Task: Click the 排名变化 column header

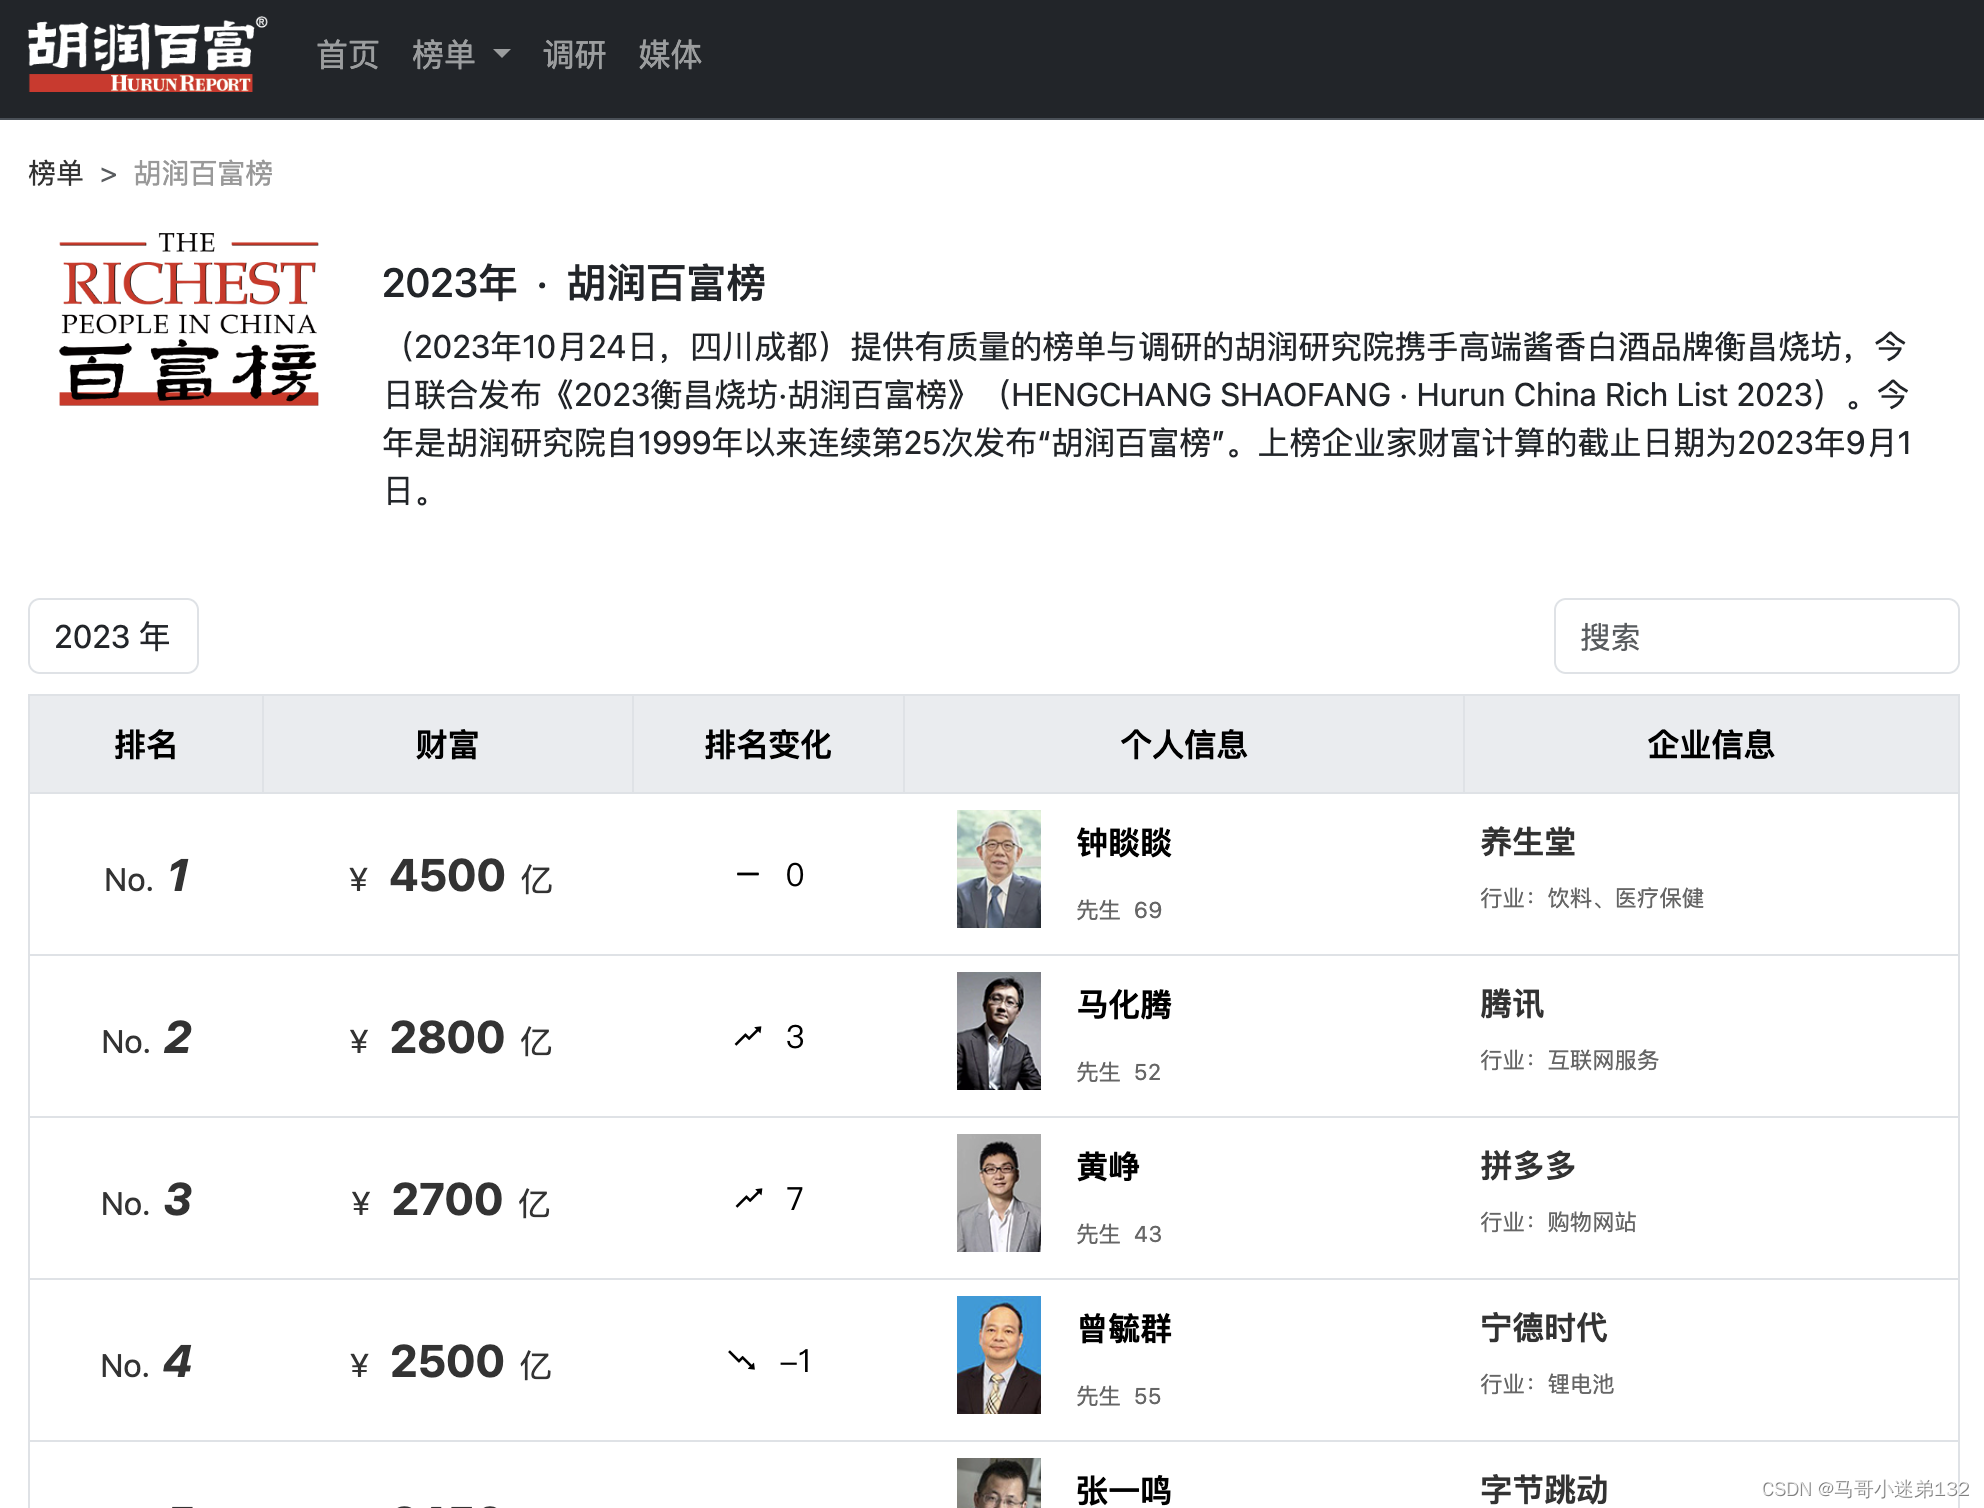Action: coord(768,744)
